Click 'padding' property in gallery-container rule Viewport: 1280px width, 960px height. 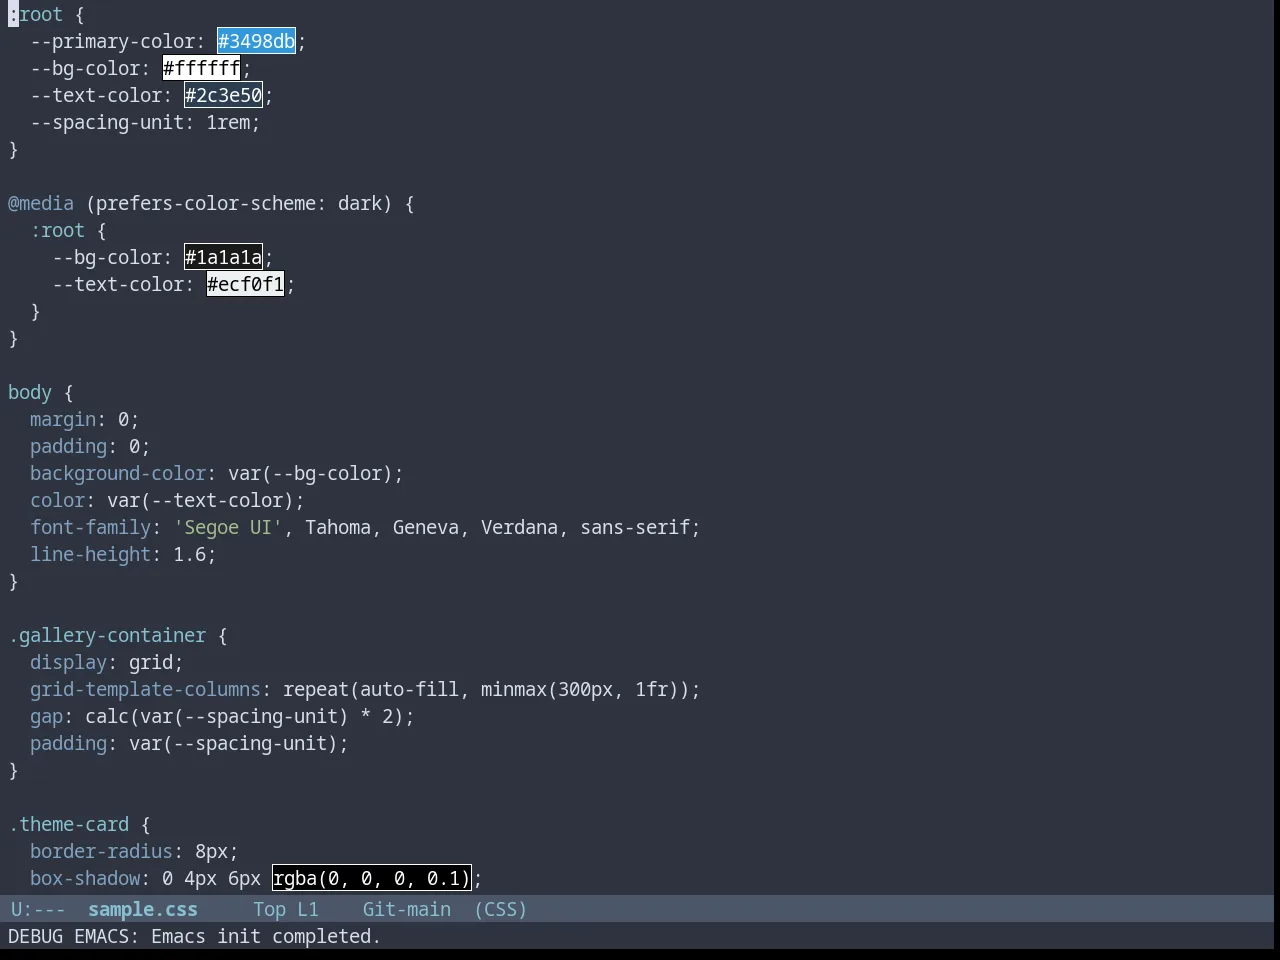tap(68, 743)
